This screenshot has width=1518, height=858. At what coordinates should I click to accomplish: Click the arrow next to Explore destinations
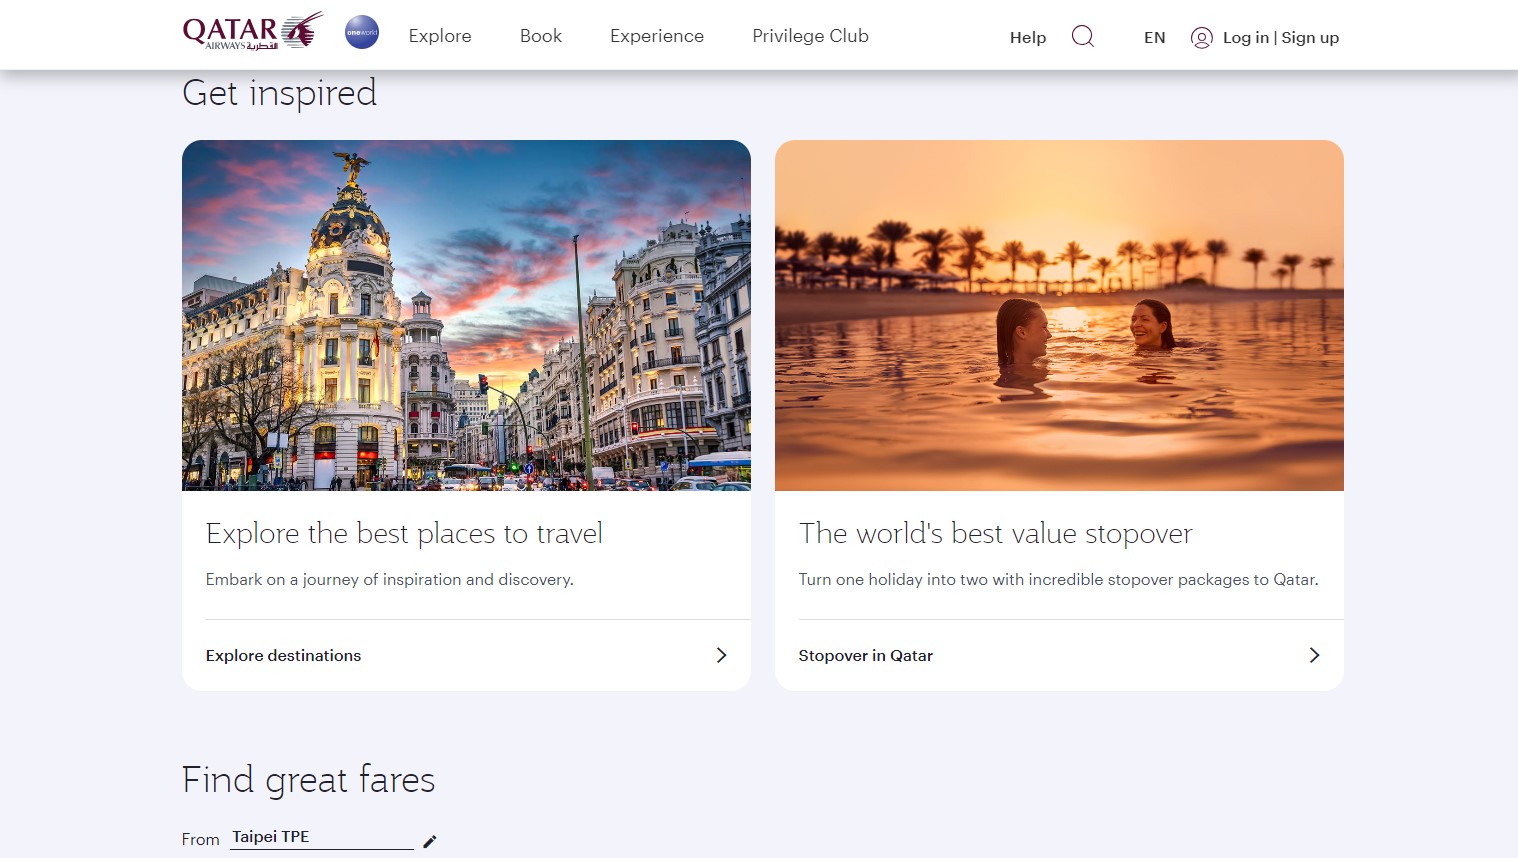[x=721, y=655]
